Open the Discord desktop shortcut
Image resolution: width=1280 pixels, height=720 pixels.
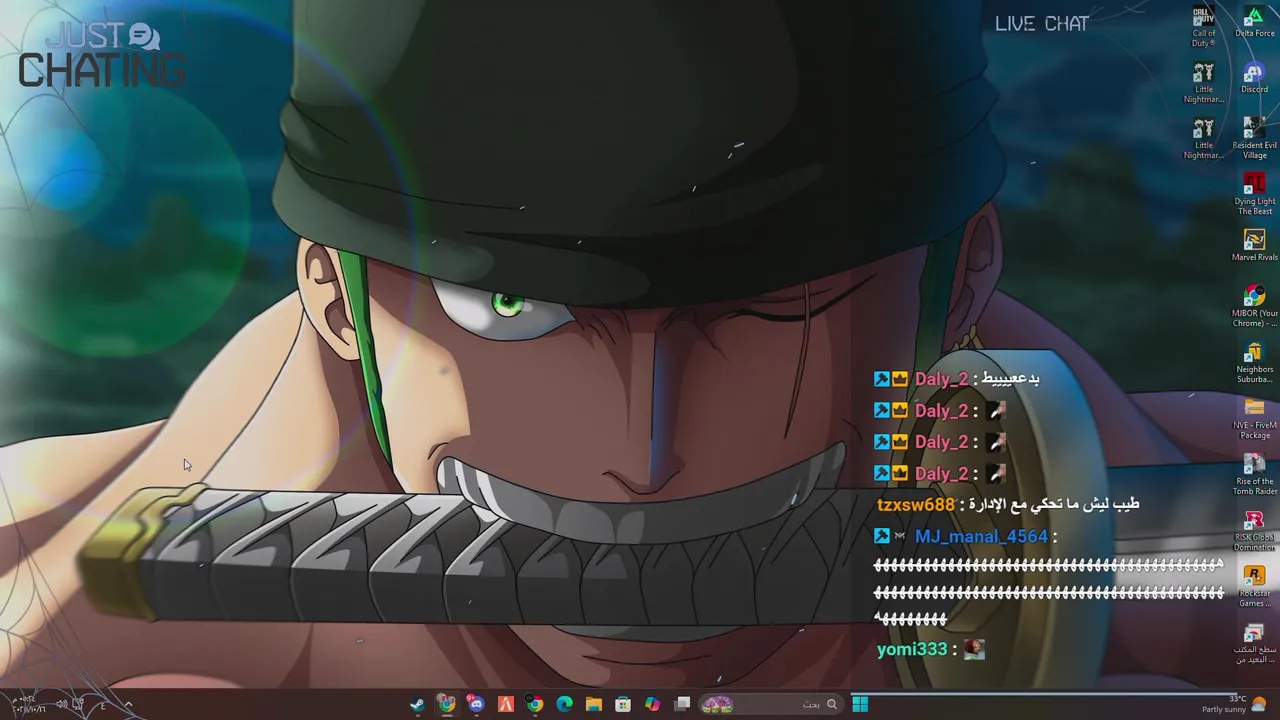pyautogui.click(x=1254, y=78)
